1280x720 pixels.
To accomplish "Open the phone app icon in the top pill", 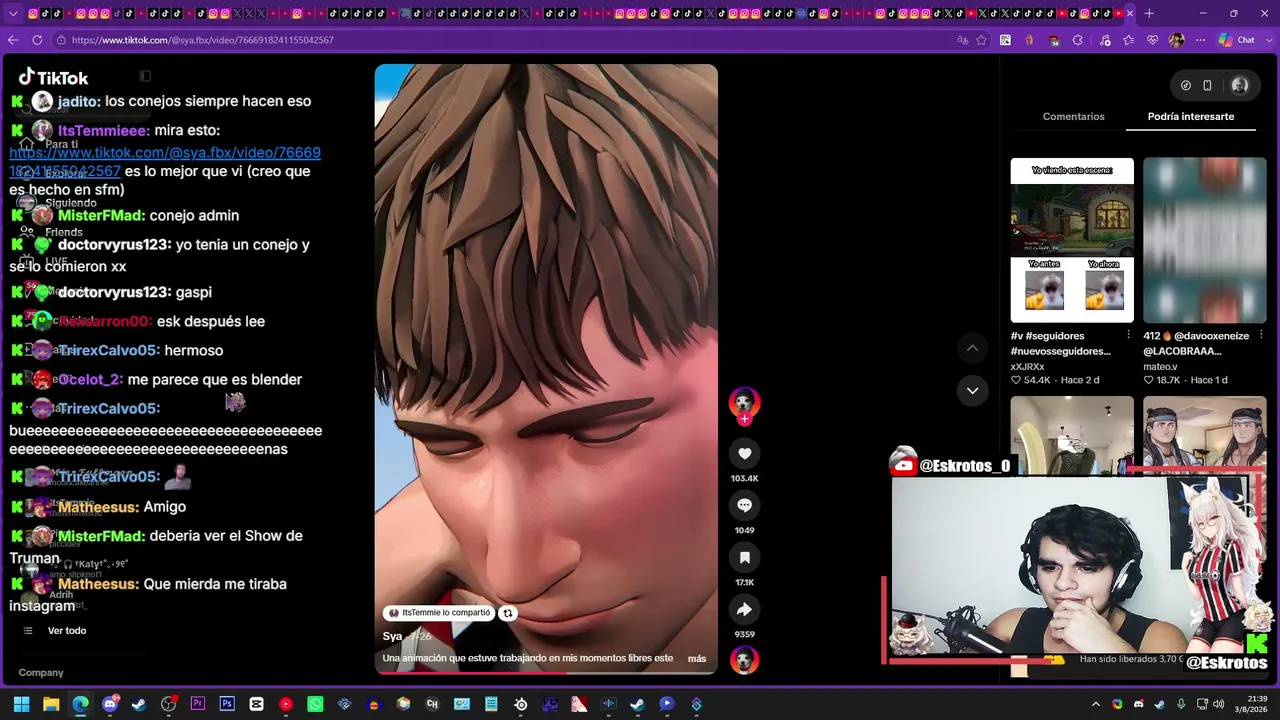I will point(1207,86).
